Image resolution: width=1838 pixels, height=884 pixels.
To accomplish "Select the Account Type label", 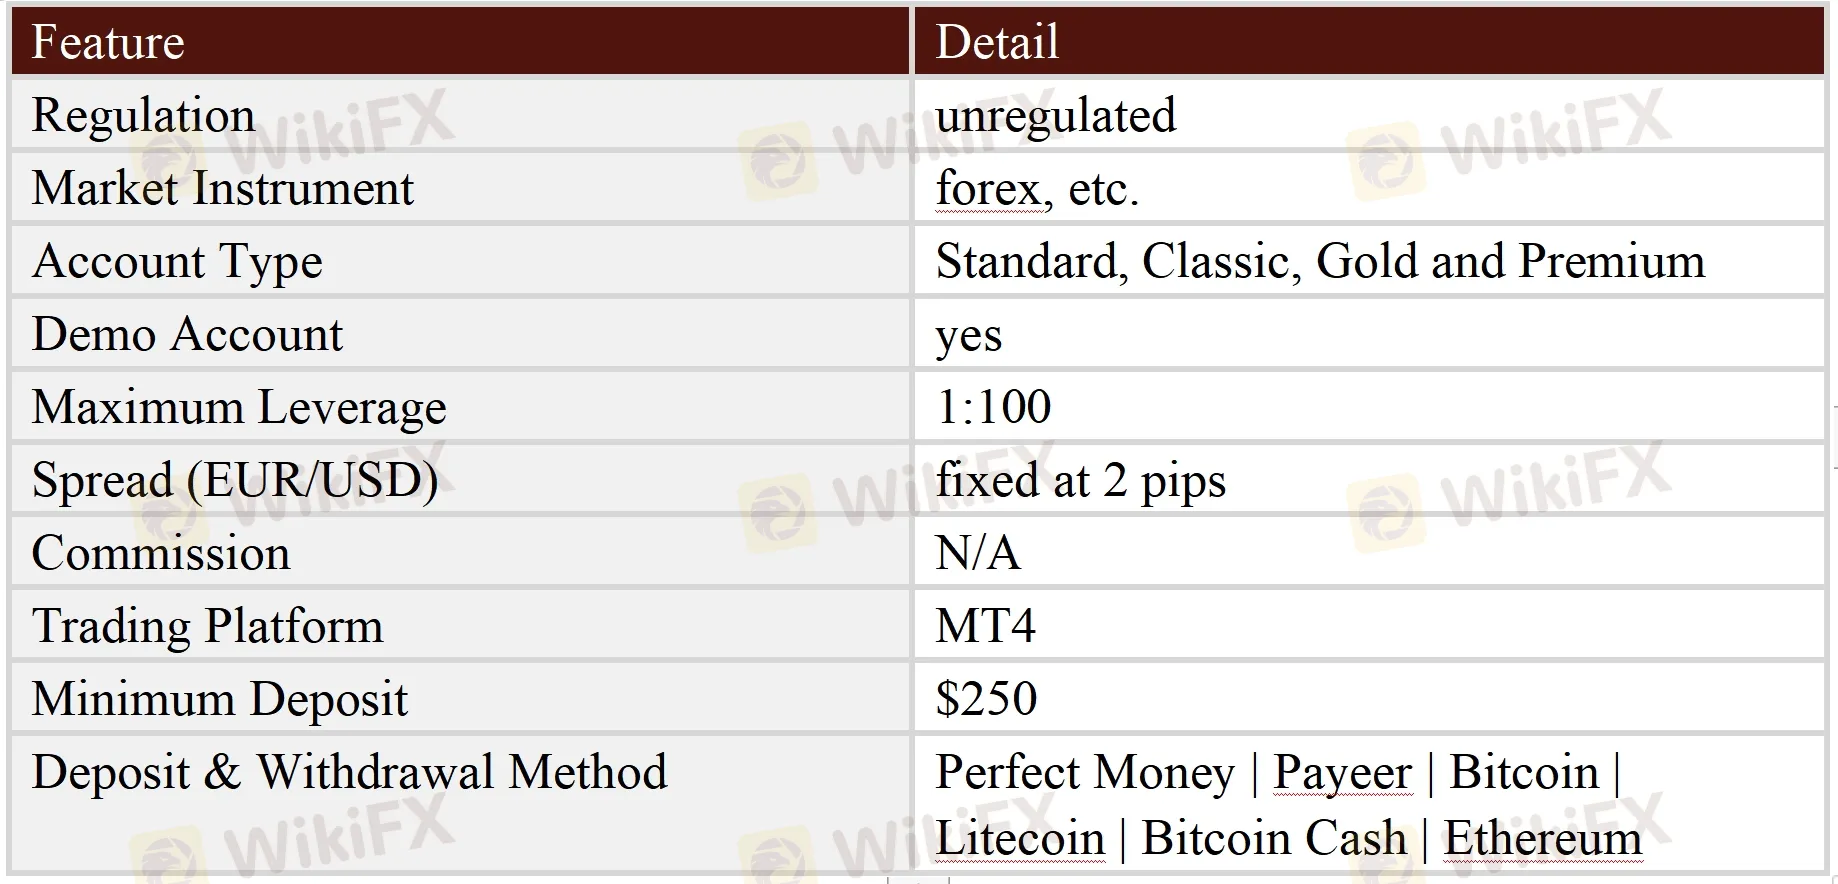I will pyautogui.click(x=177, y=261).
